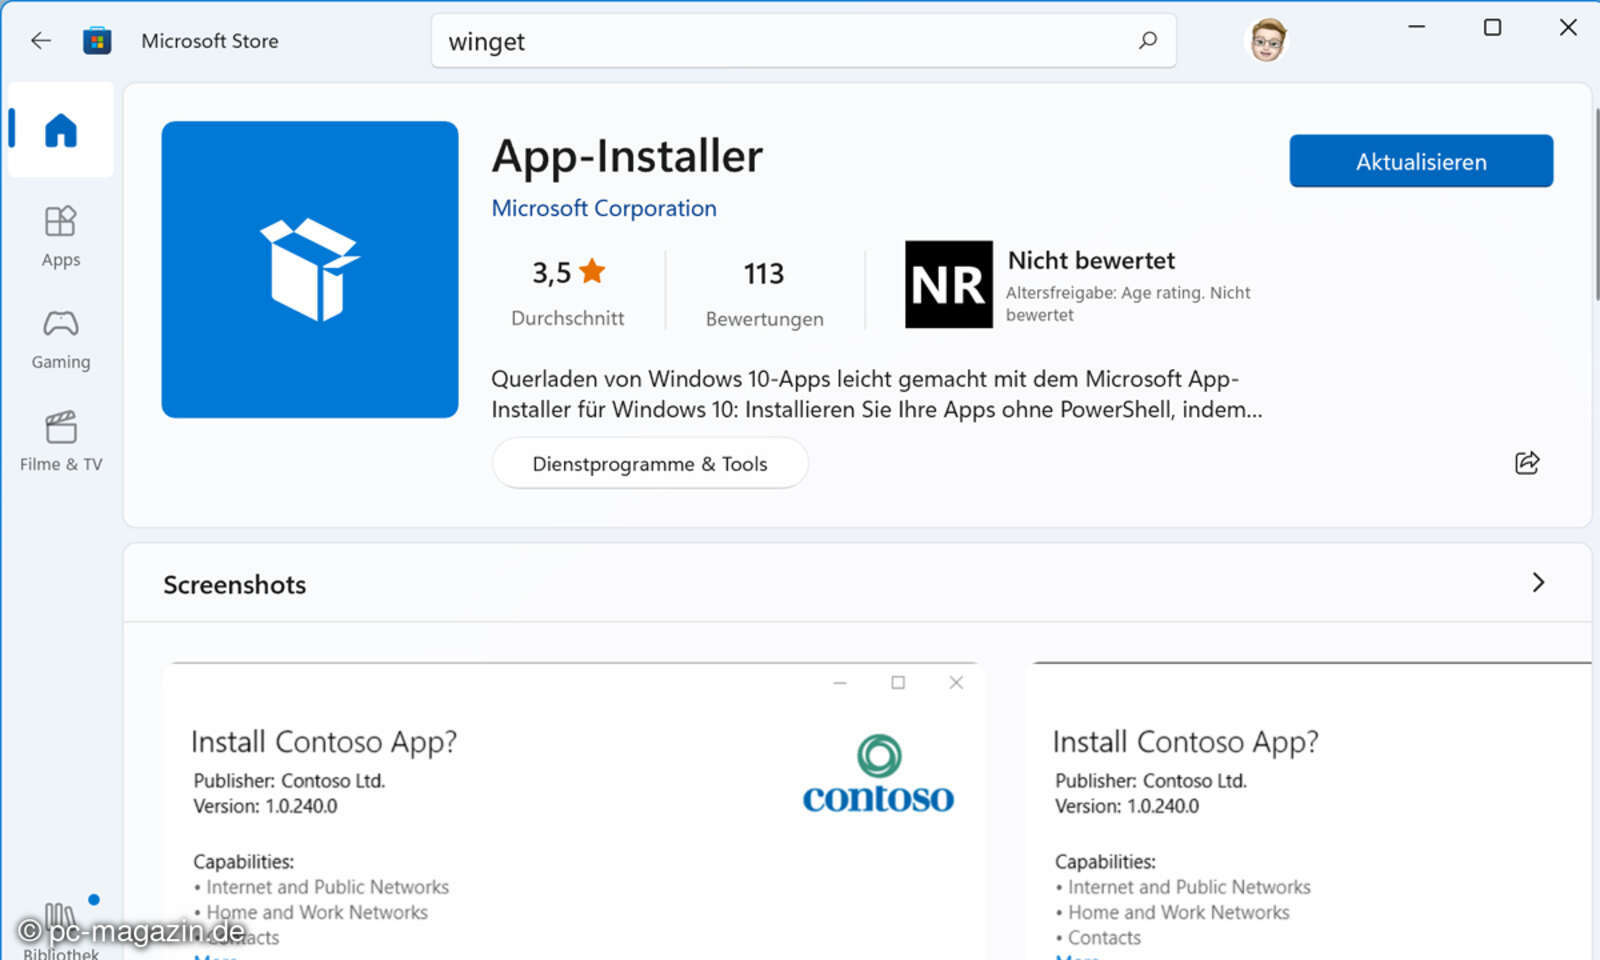Open the first Contoso App screenshot
This screenshot has width=1600, height=960.
tap(573, 810)
